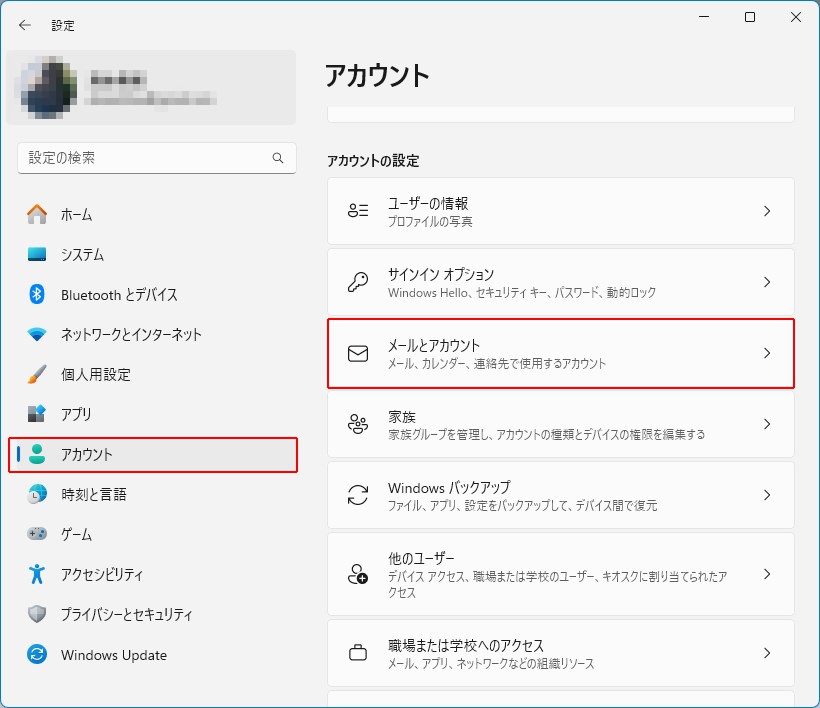This screenshot has width=820, height=708.
Task: Click the Bluetooth icon in the sidebar
Action: (37, 294)
